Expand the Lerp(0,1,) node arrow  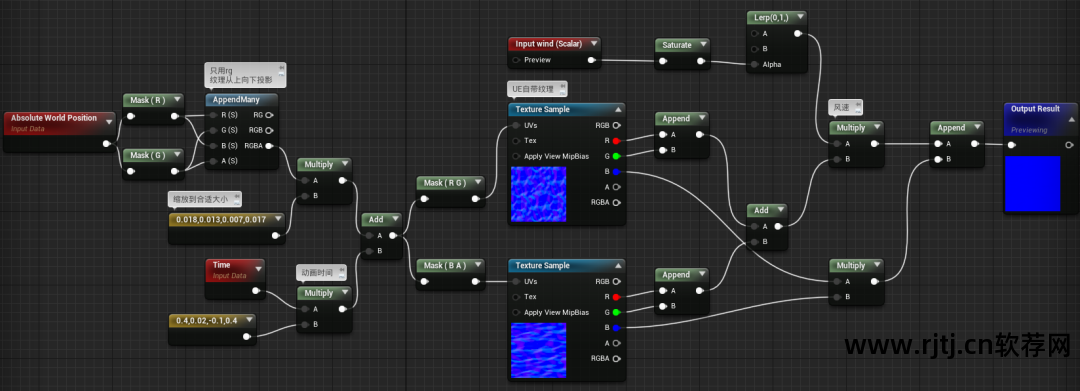799,17
